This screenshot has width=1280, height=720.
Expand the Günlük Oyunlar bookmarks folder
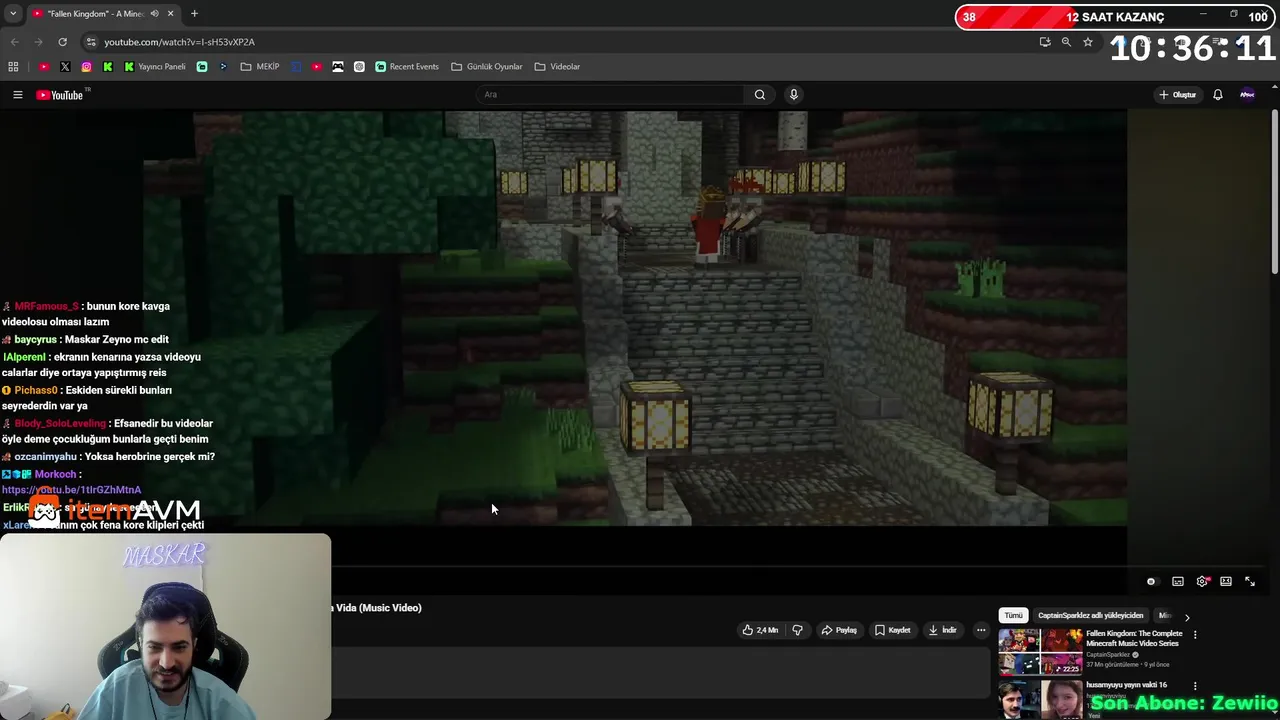(487, 67)
